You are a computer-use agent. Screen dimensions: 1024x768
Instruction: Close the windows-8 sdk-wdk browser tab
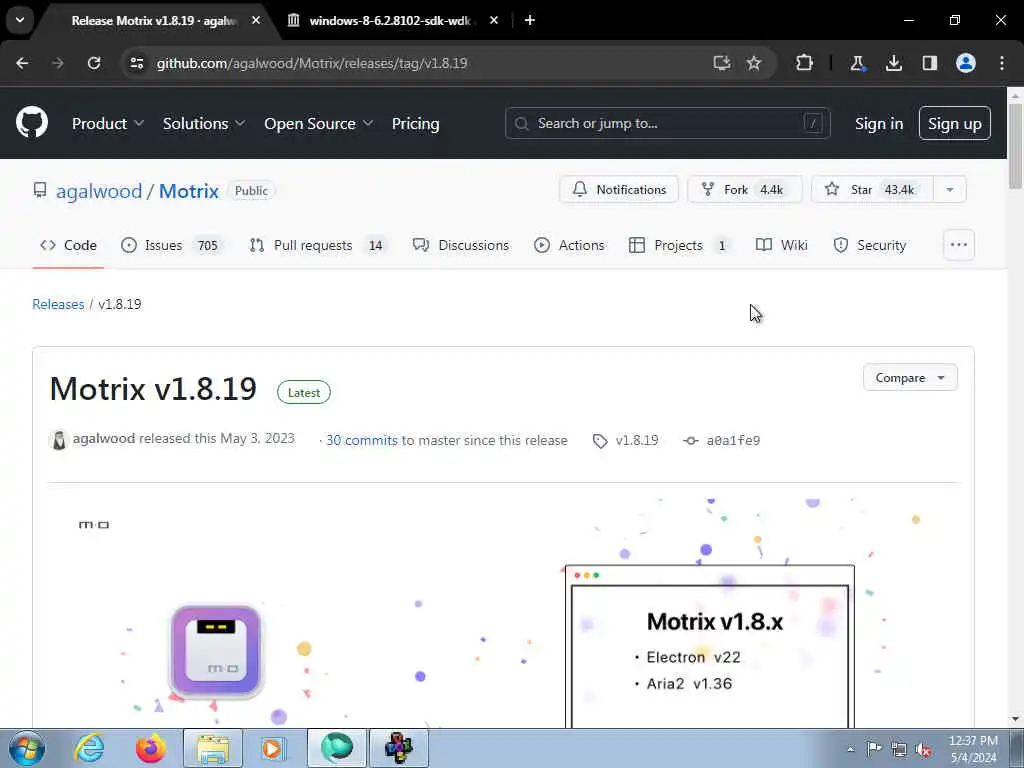pos(494,20)
